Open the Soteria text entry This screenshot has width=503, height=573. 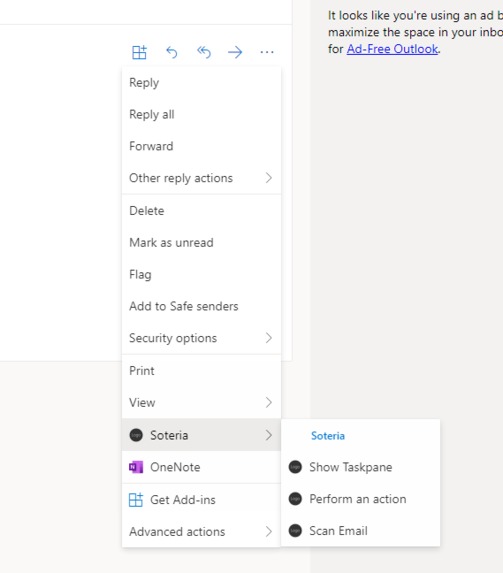(x=169, y=435)
